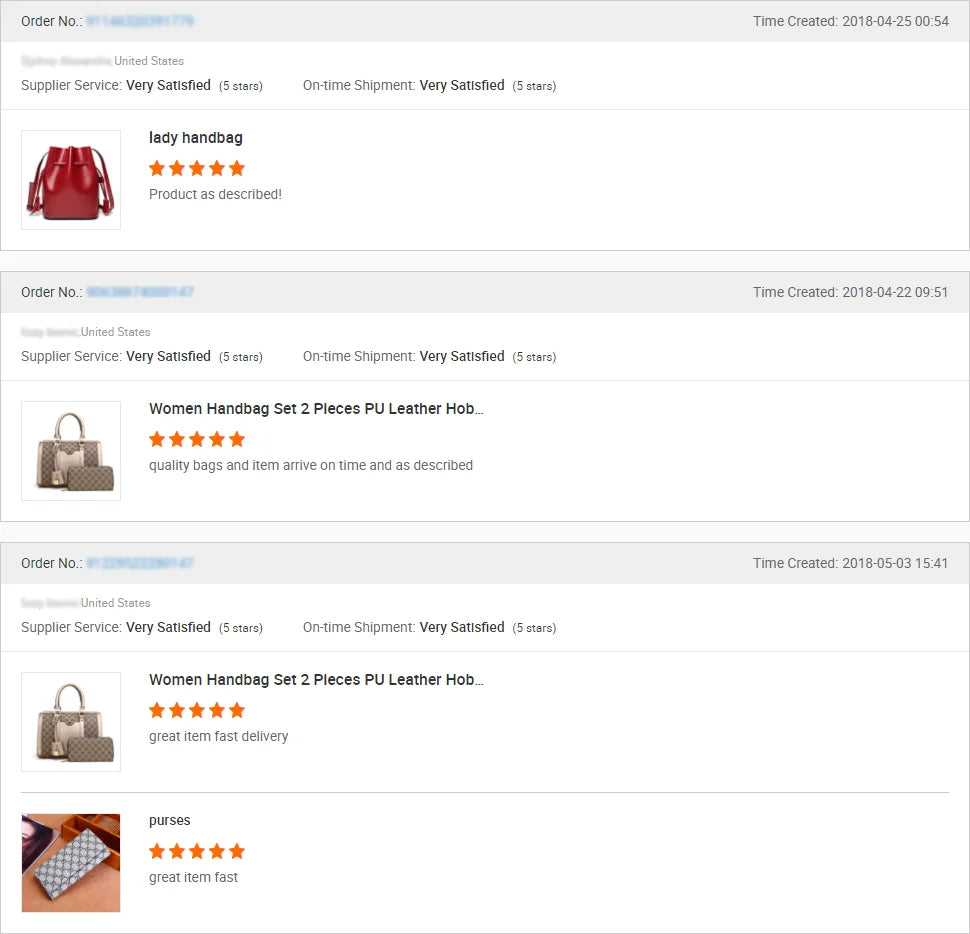Click 'Time Created: 2018-04-22 09:51' text
Viewport: 970px width, 934px height.
pos(851,292)
